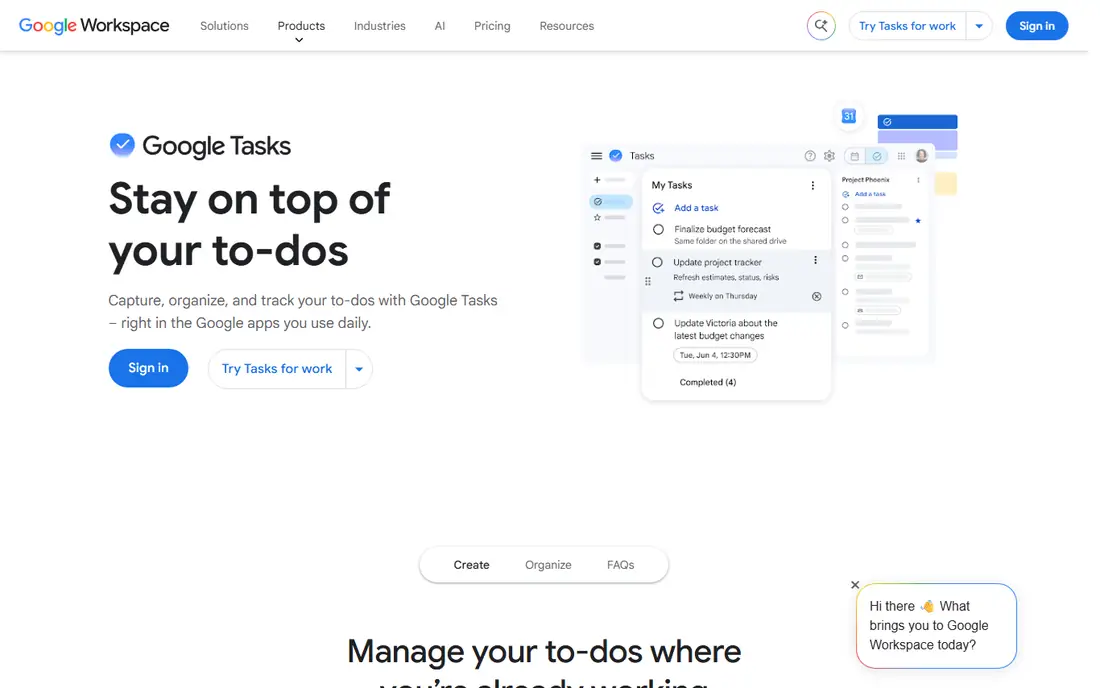Open the Solutions menu
Image resolution: width=1100 pixels, height=688 pixels.
(x=224, y=26)
